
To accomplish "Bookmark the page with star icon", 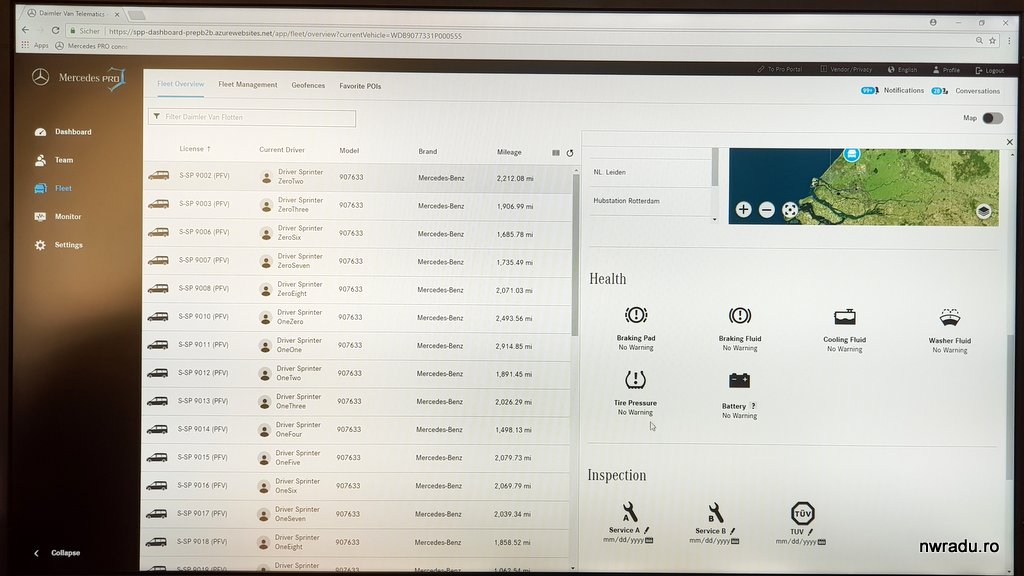I will (993, 40).
